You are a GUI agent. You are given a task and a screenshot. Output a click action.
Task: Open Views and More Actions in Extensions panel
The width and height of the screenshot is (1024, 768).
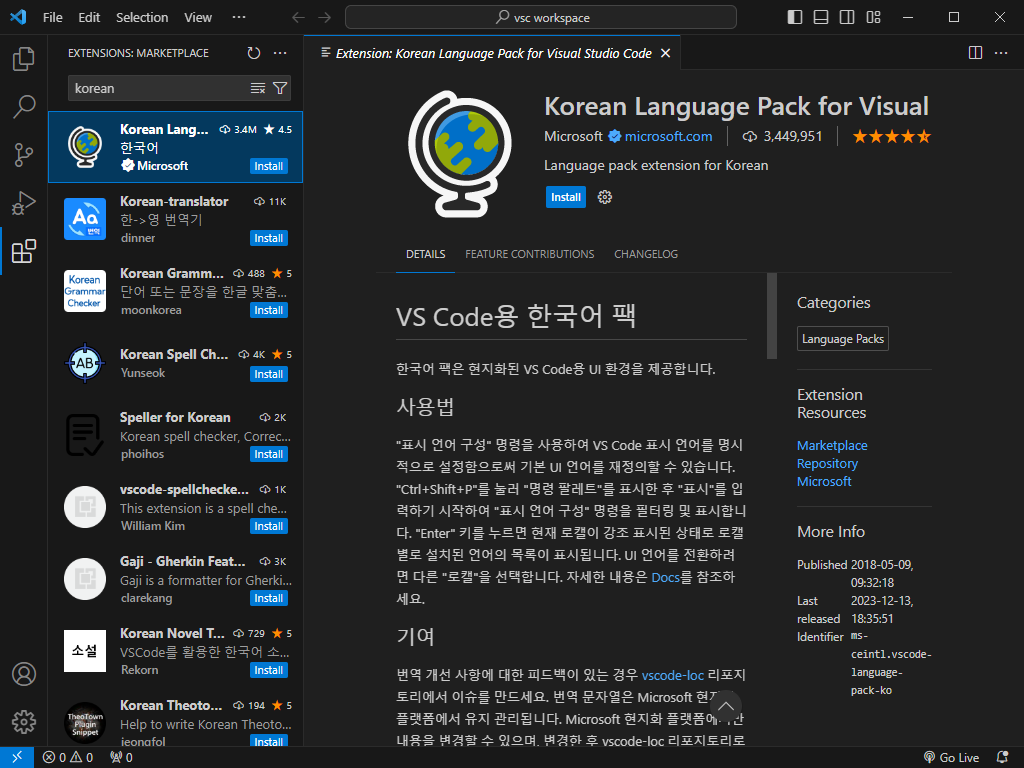(x=280, y=53)
